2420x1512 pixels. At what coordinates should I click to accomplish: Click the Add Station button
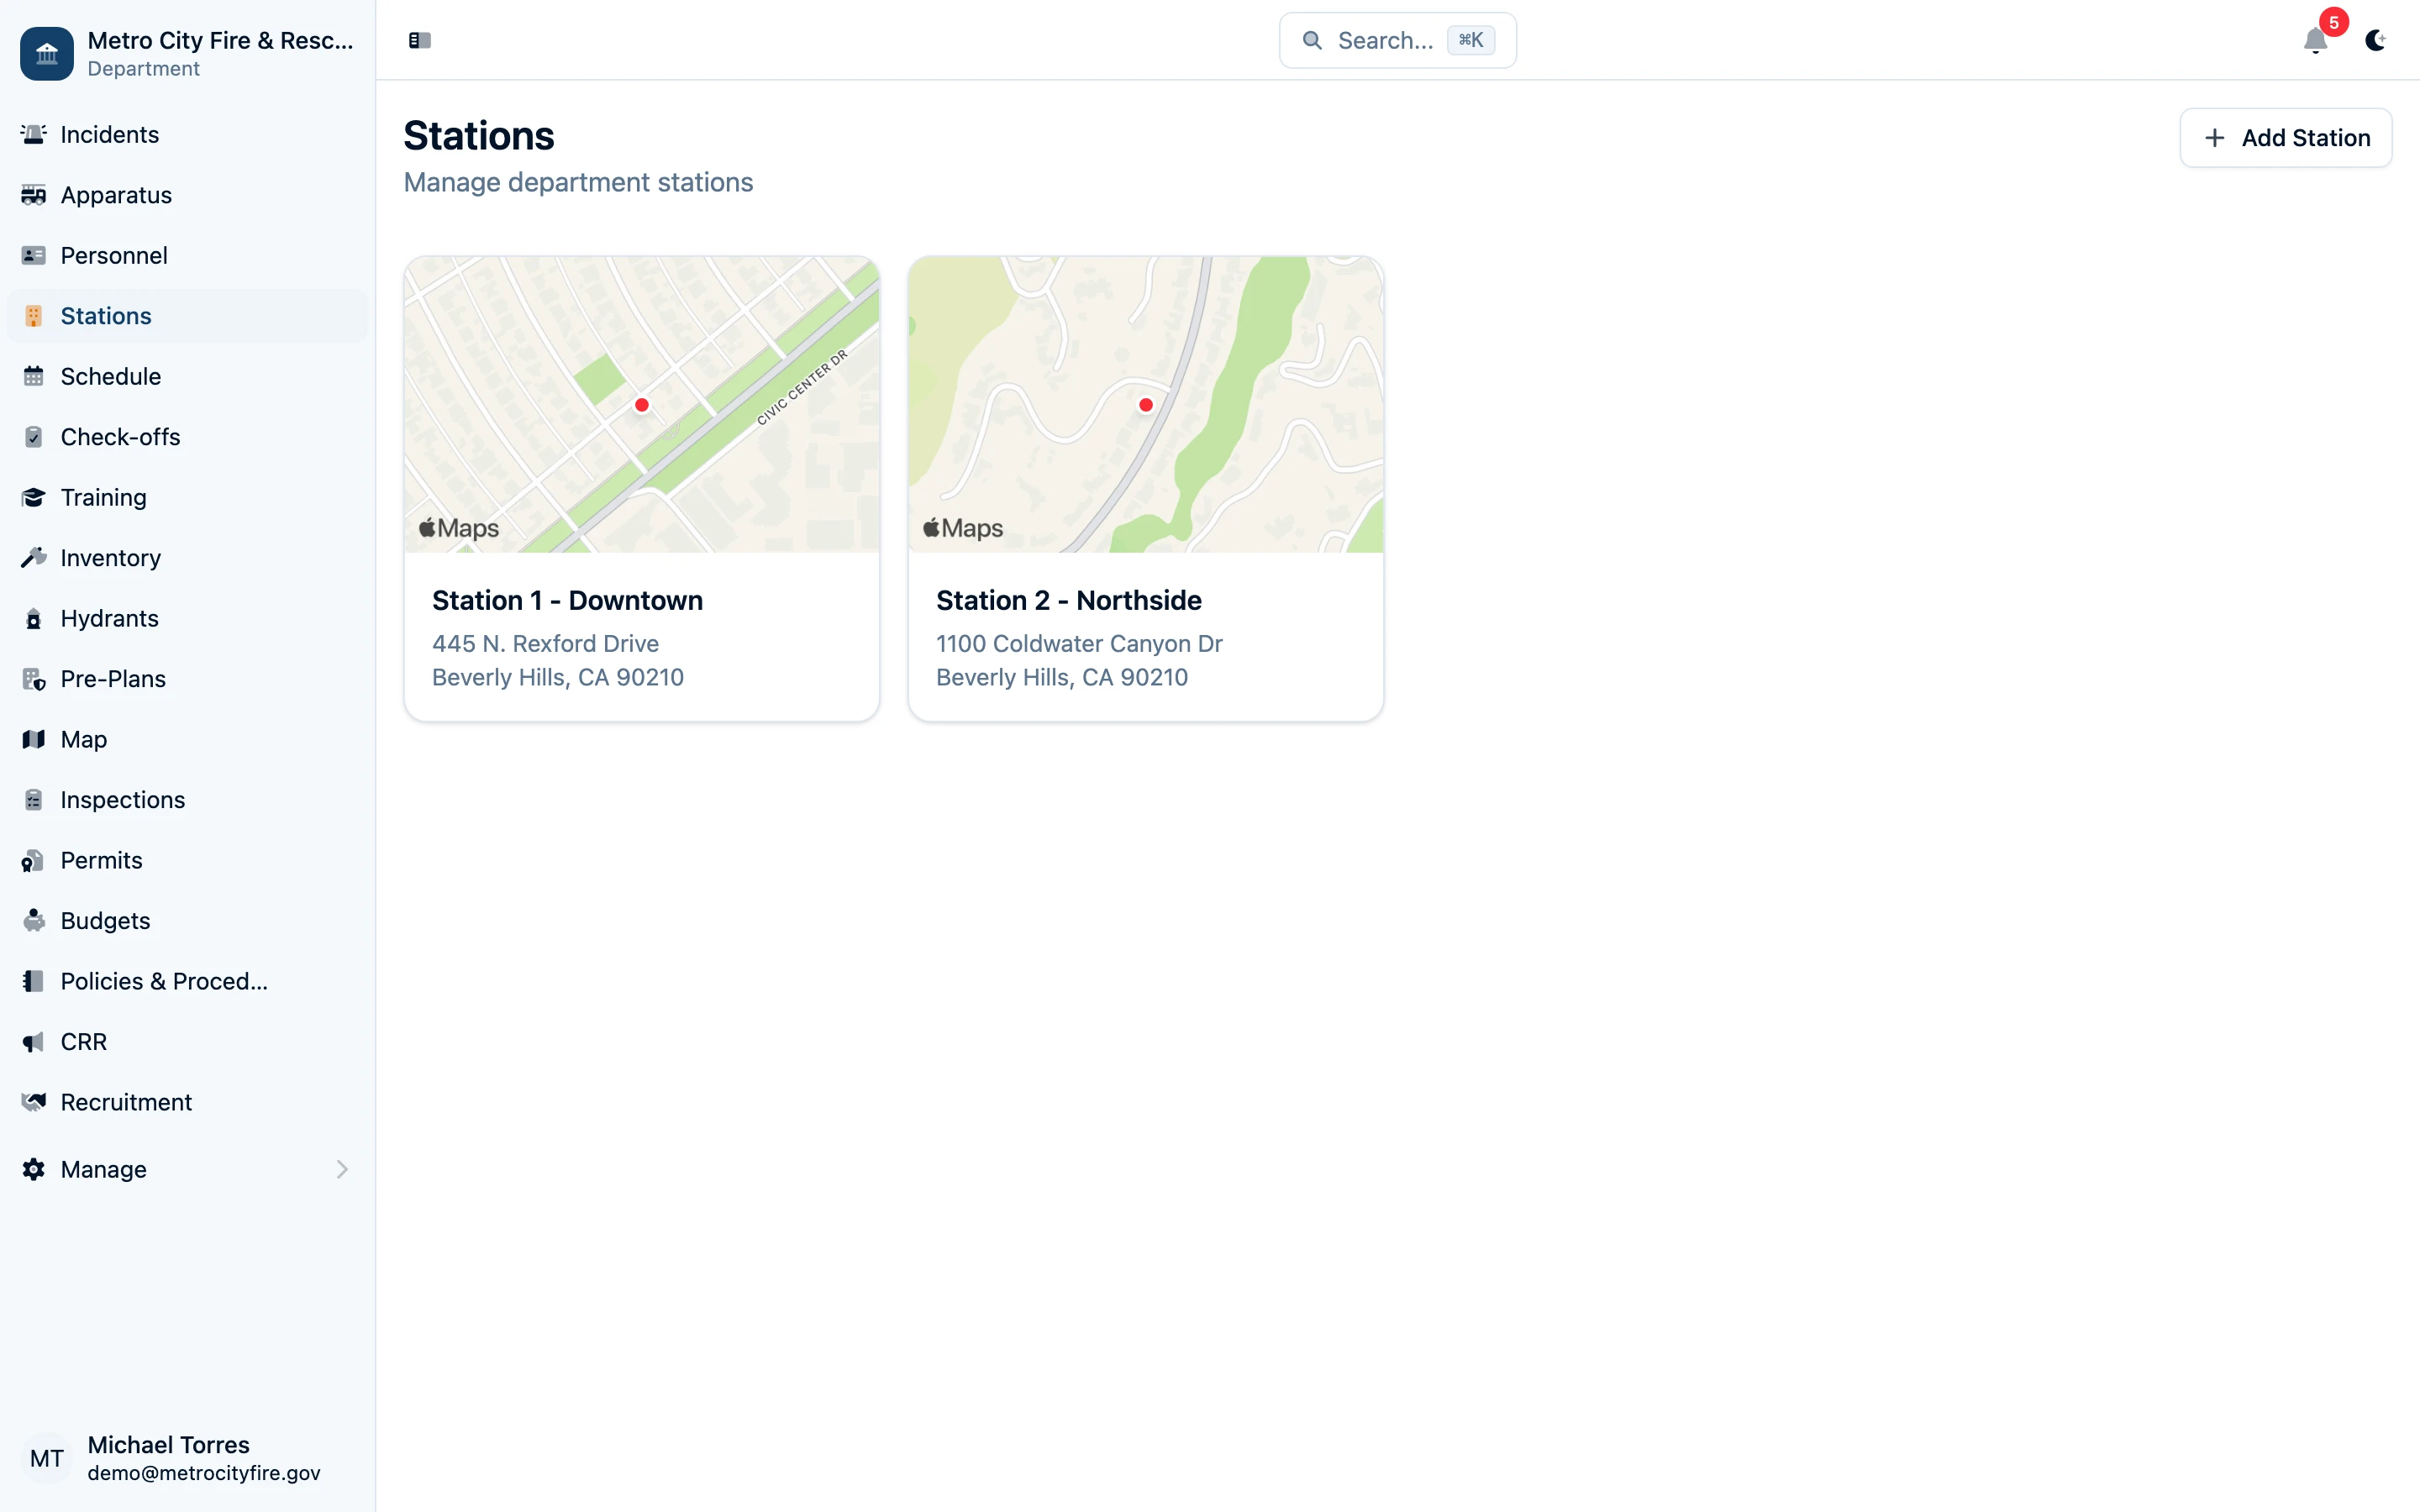tap(2285, 137)
